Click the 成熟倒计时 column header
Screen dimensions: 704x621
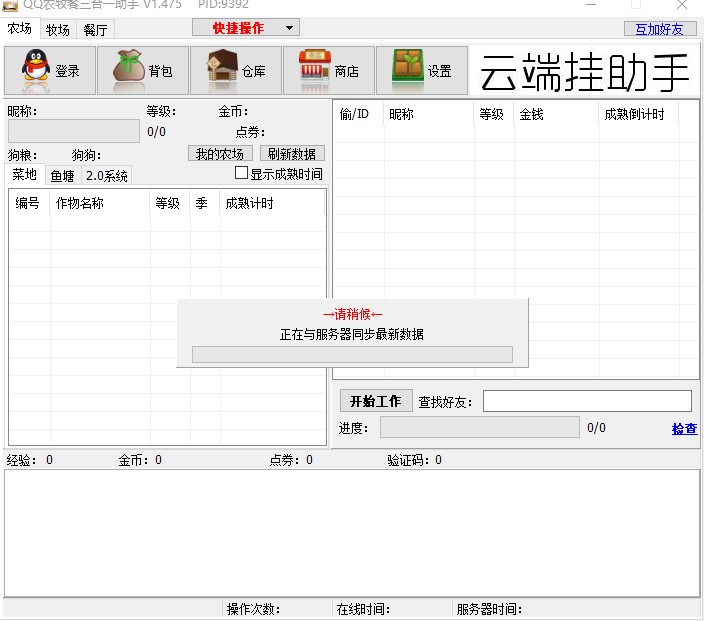(x=638, y=114)
